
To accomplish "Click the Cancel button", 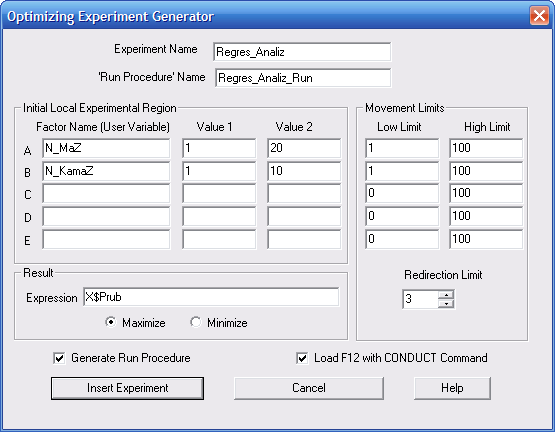I will 309,388.
